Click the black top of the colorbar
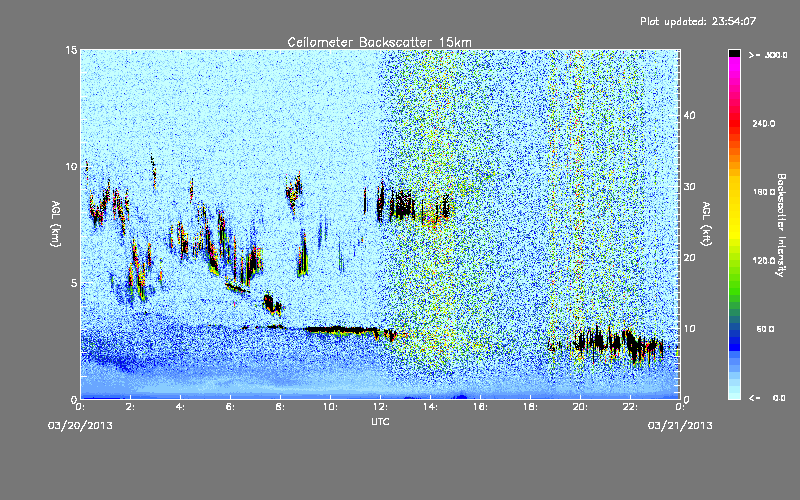800x500 pixels. [x=734, y=53]
